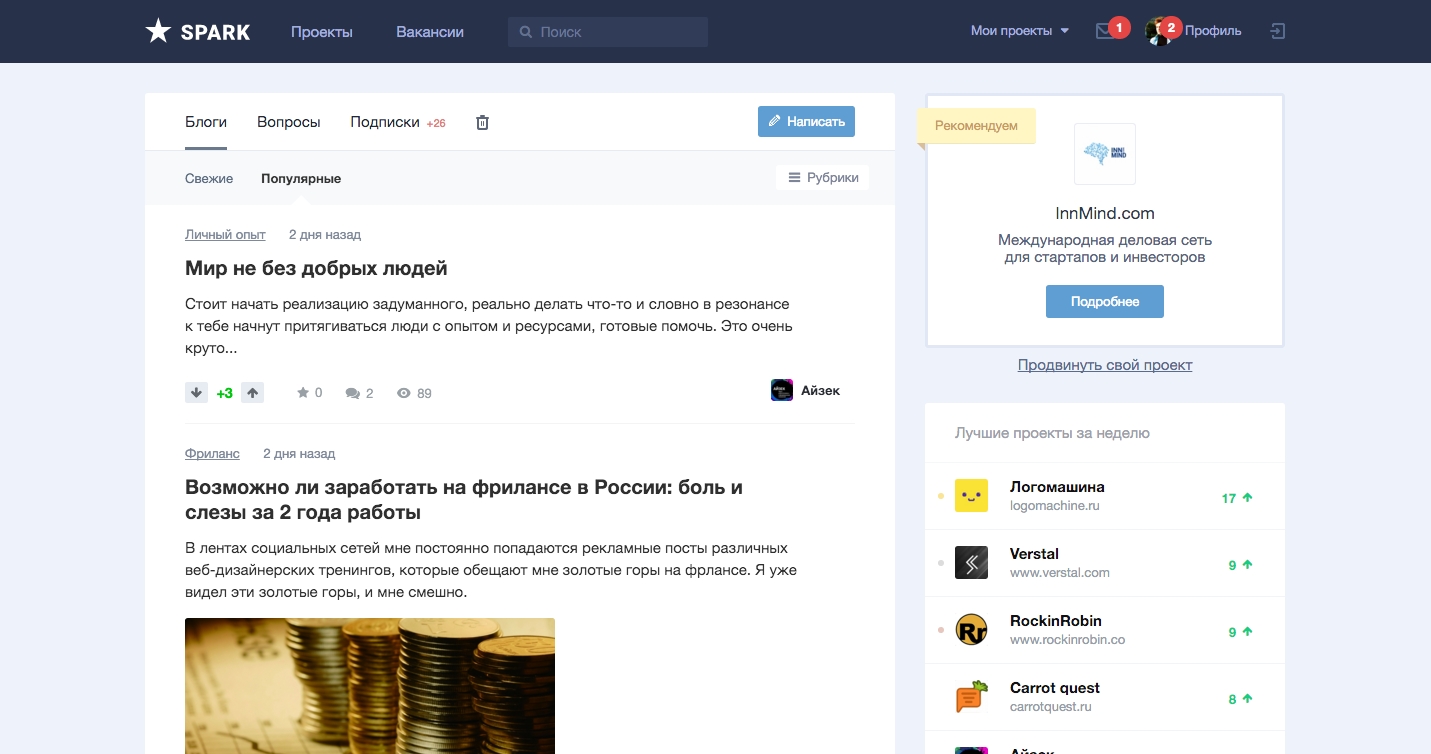This screenshot has height=754, width=1431.
Task: Switch to the Свежие filter
Action: click(x=209, y=178)
